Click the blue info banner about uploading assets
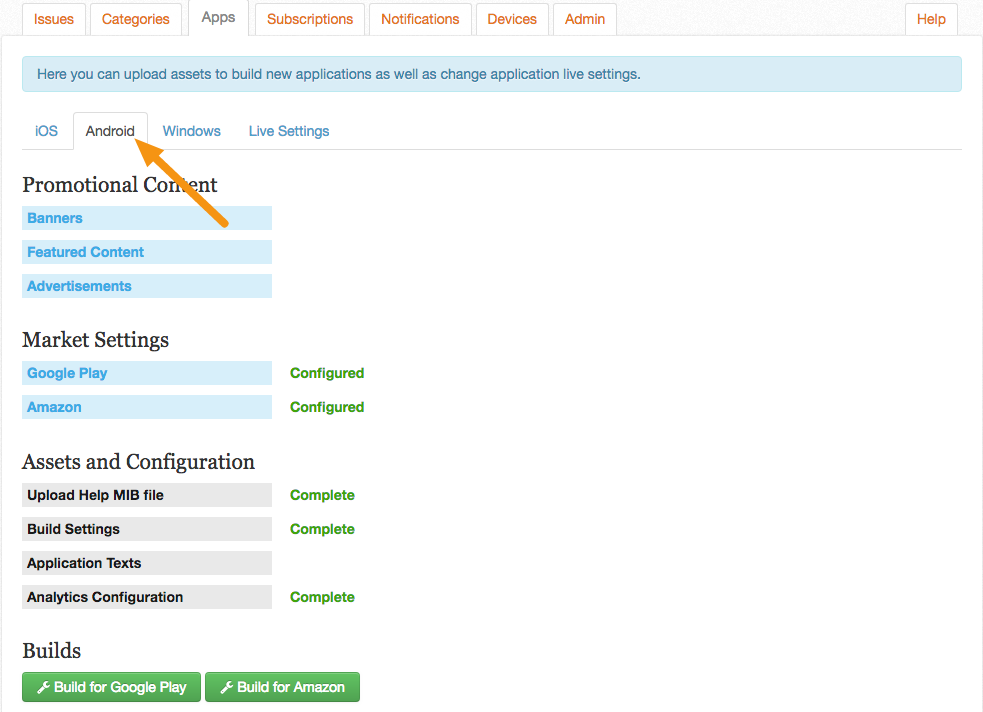 492,74
